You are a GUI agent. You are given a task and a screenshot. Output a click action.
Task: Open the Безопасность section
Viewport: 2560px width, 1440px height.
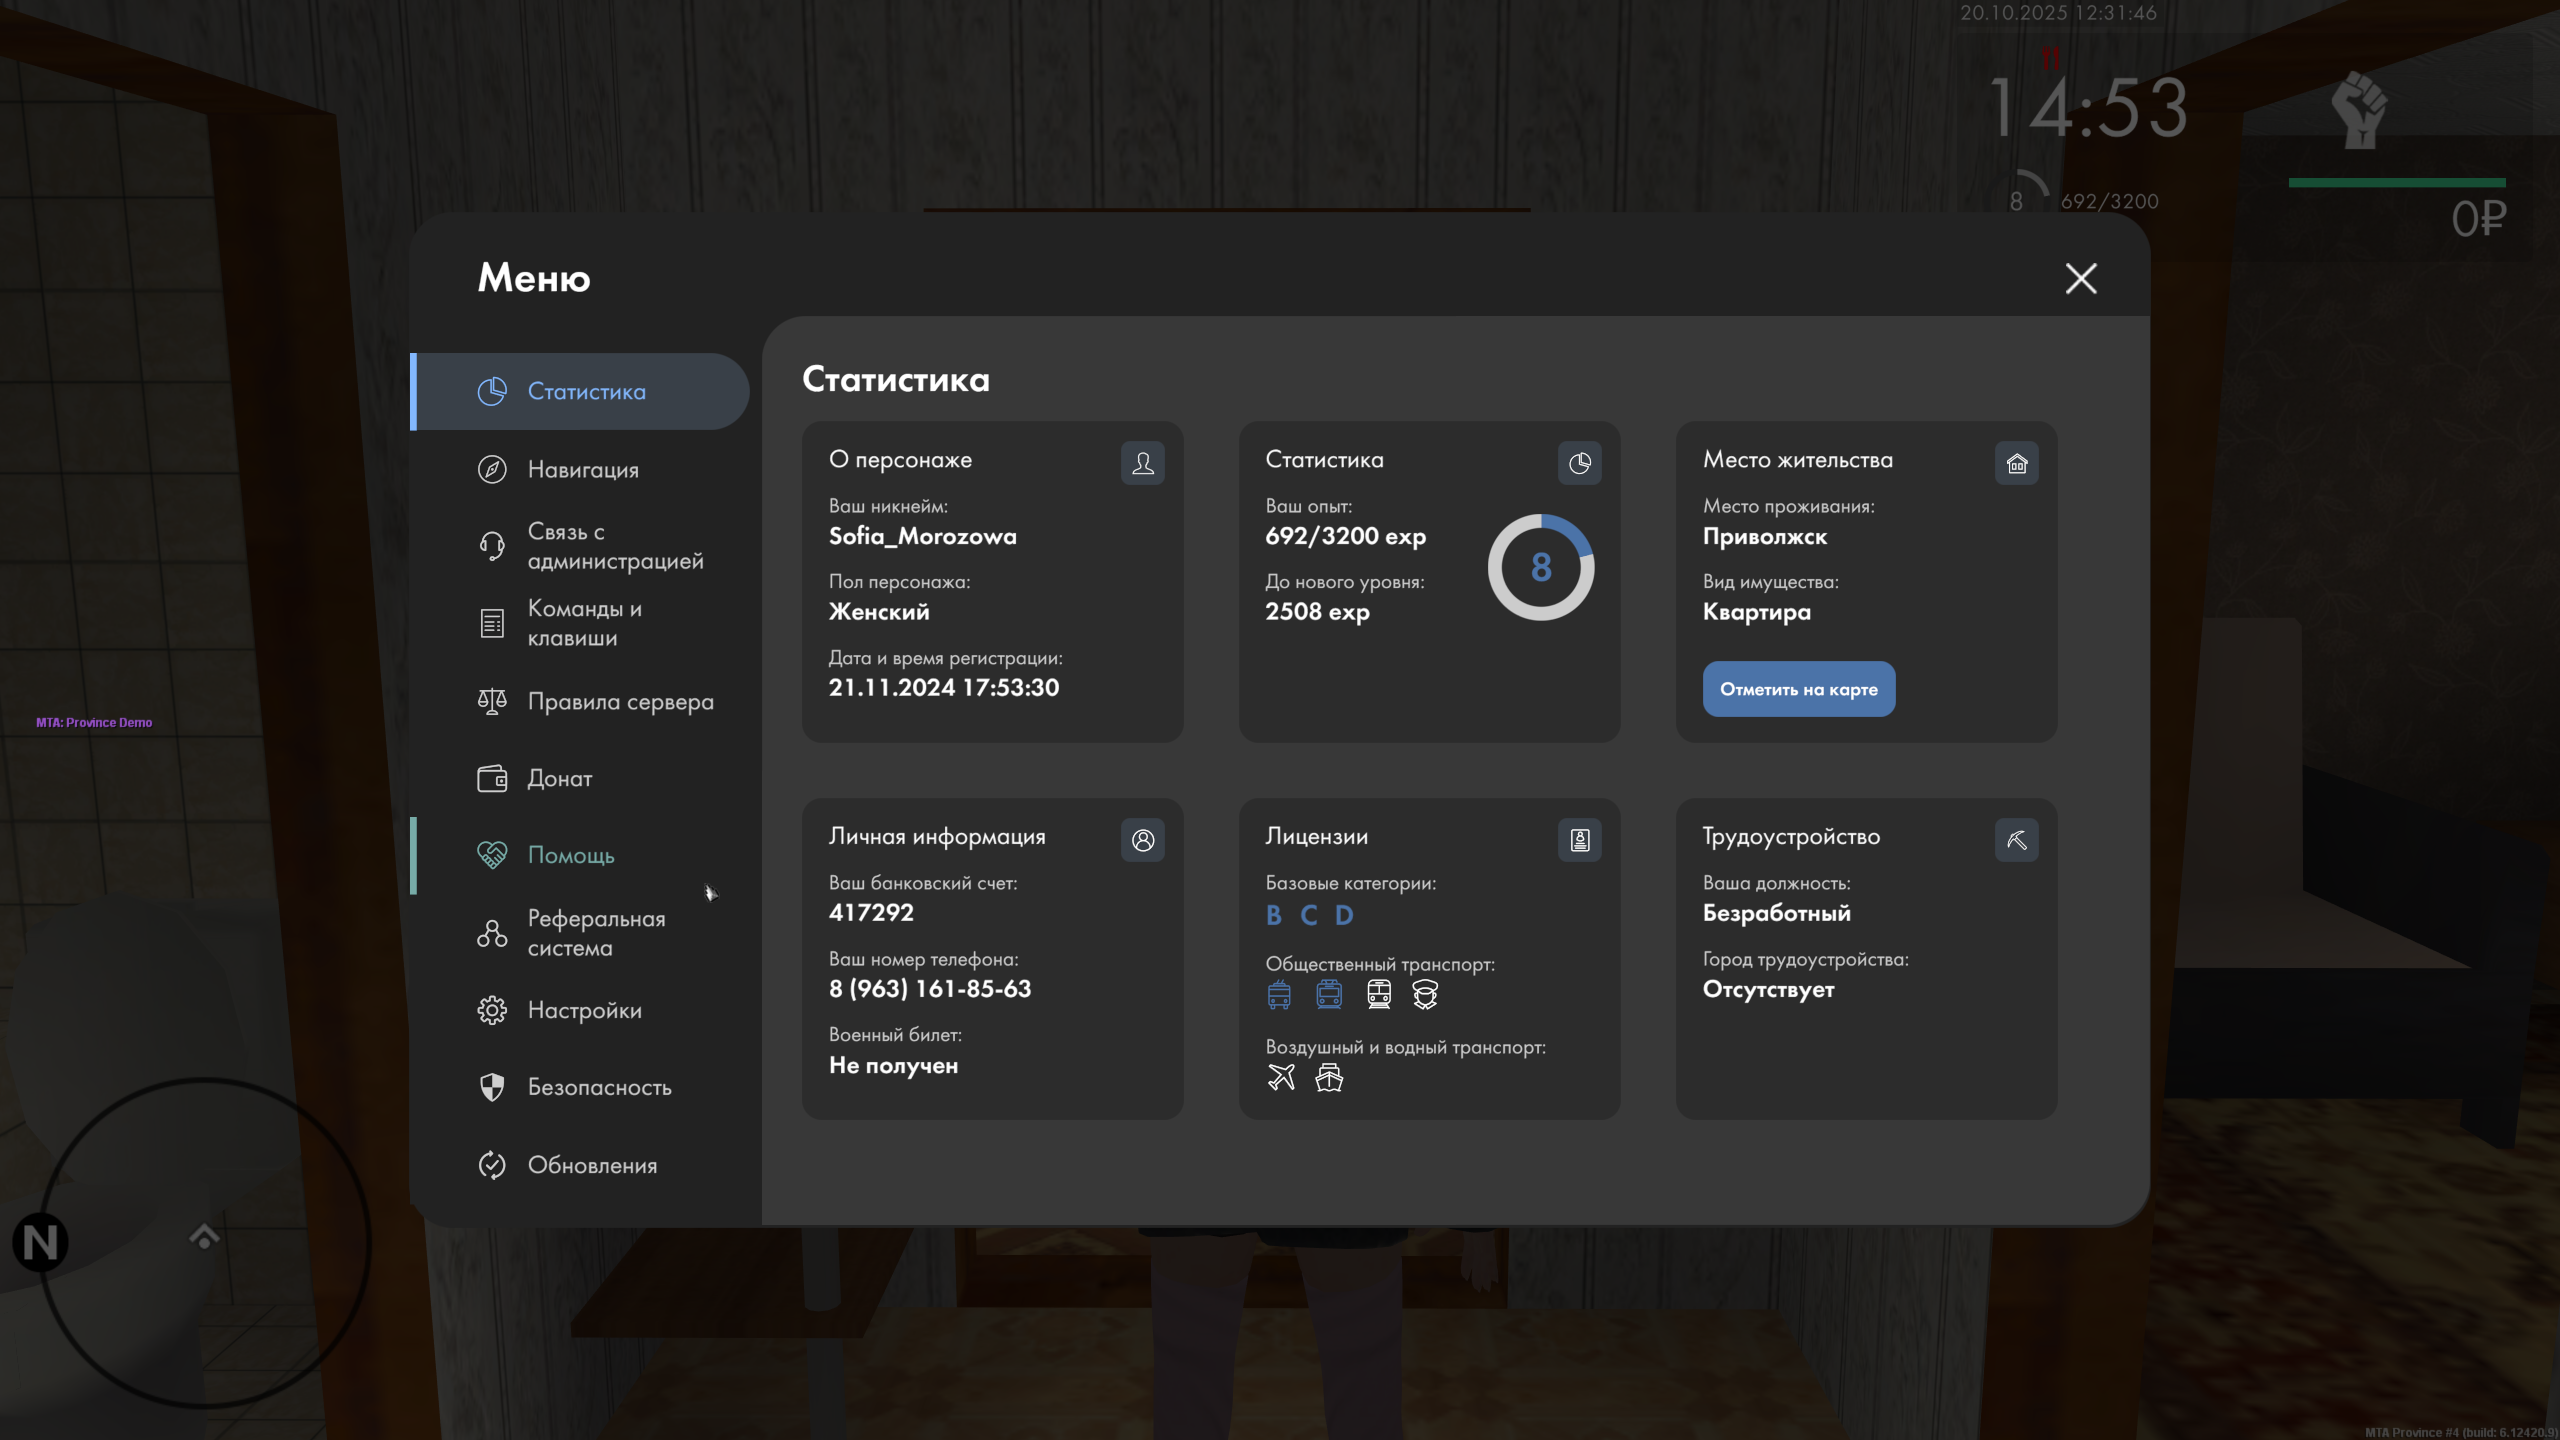(x=599, y=1087)
